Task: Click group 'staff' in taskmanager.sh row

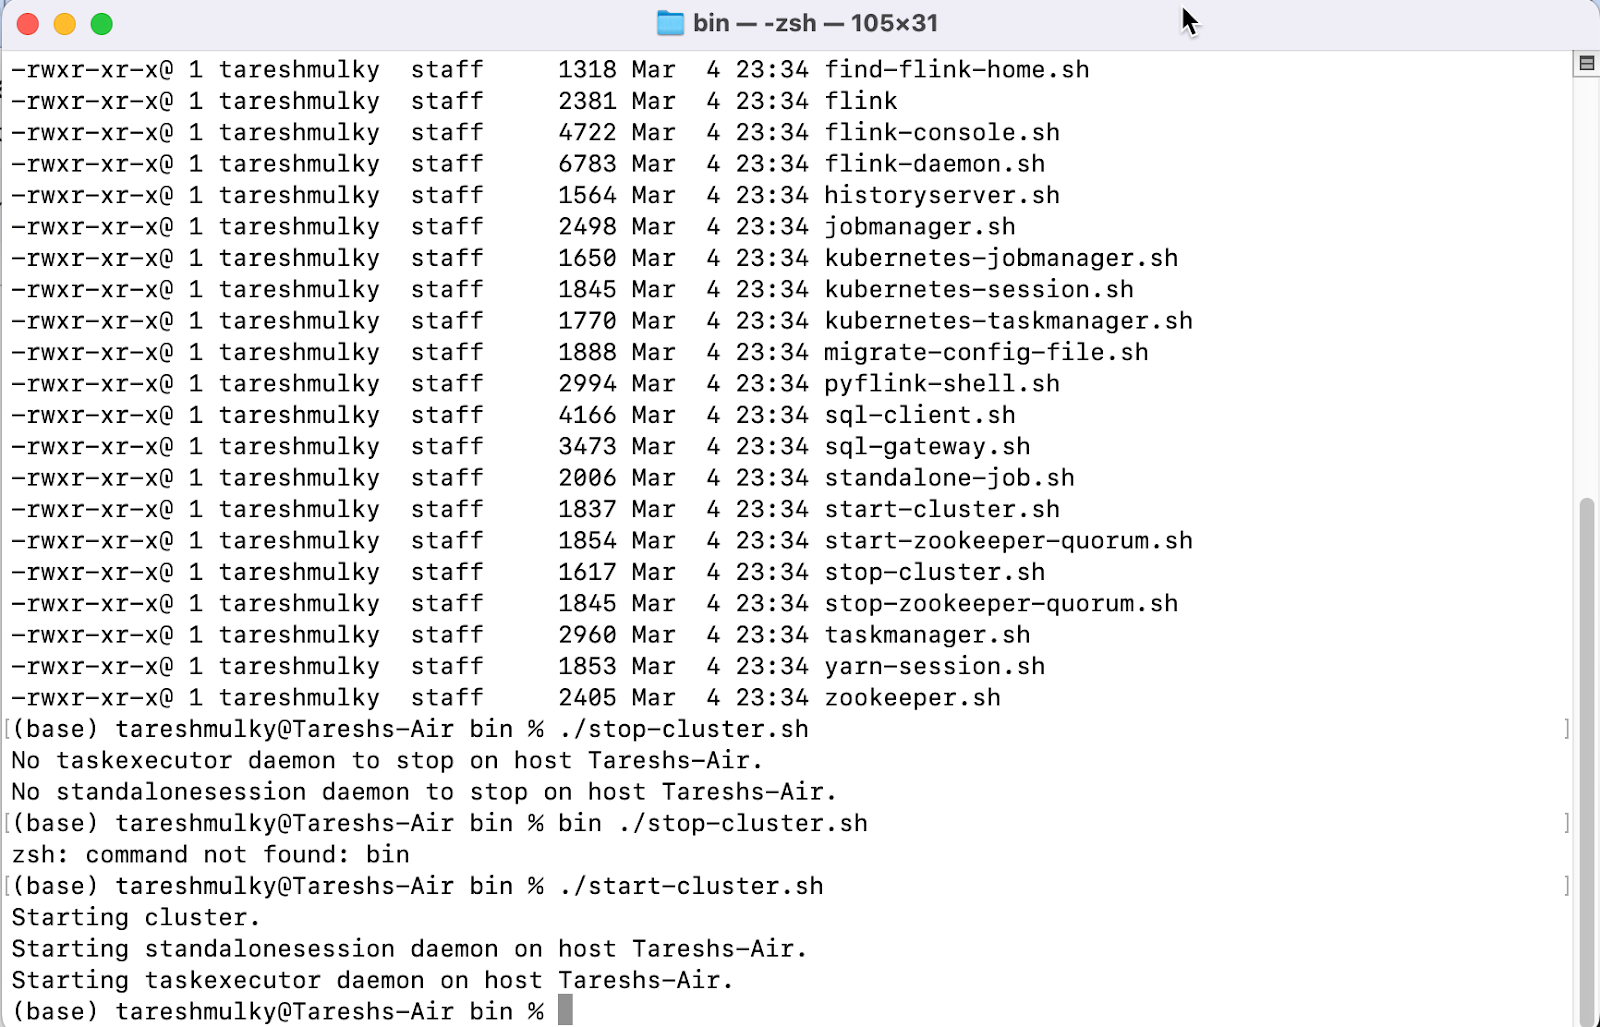Action: pyautogui.click(x=447, y=635)
